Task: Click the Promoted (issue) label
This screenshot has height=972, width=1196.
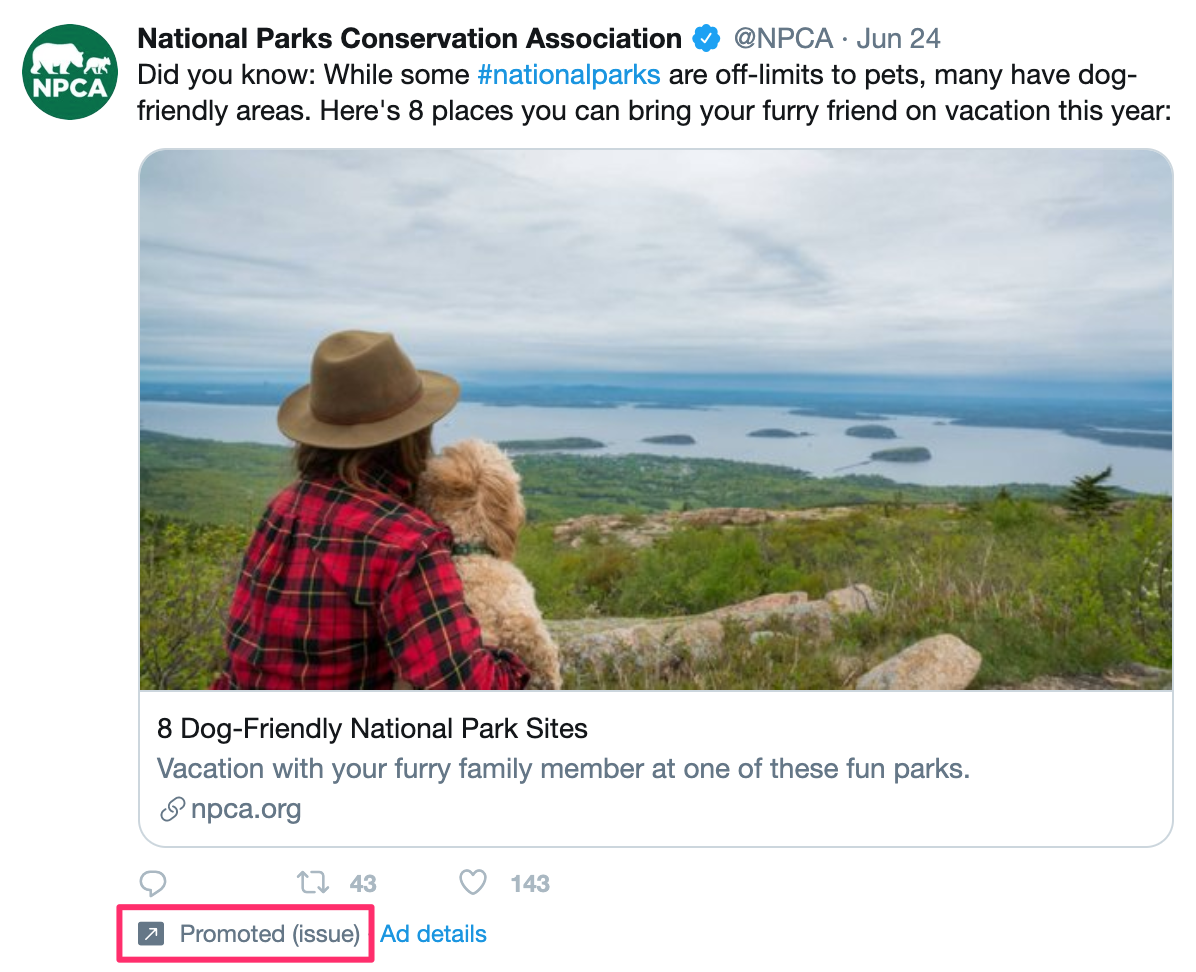Action: [x=269, y=934]
